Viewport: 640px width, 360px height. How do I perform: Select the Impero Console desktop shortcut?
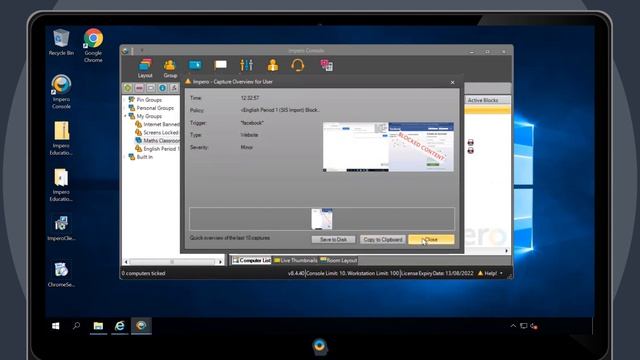click(61, 92)
